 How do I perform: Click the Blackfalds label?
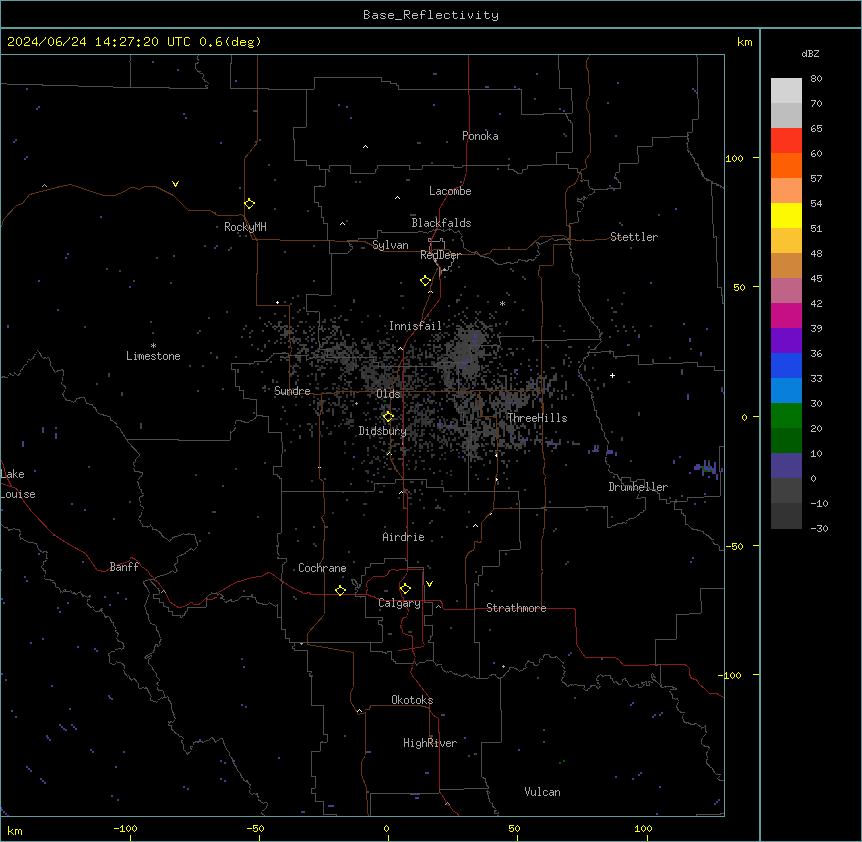441,223
